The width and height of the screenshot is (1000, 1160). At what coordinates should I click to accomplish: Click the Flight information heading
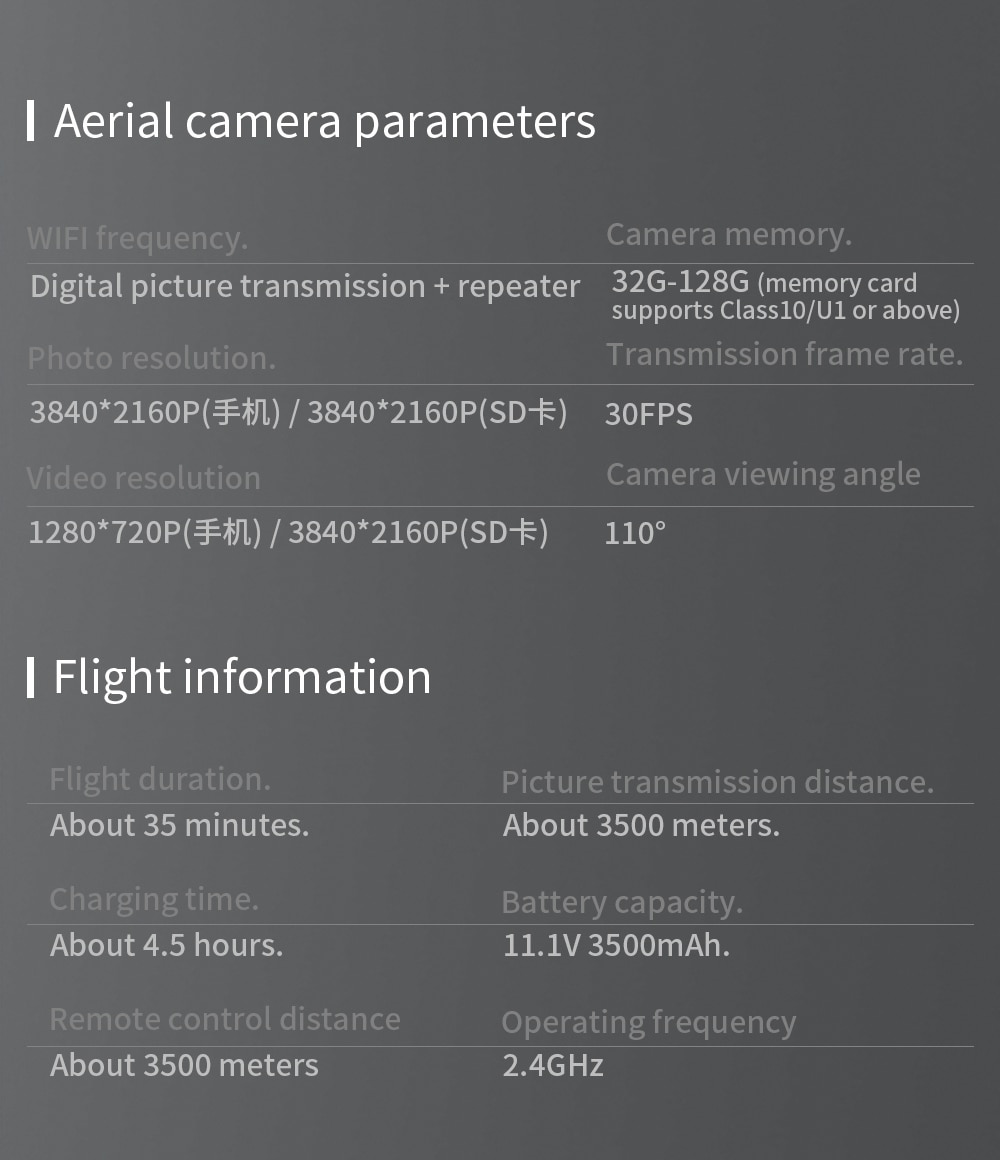coord(242,678)
